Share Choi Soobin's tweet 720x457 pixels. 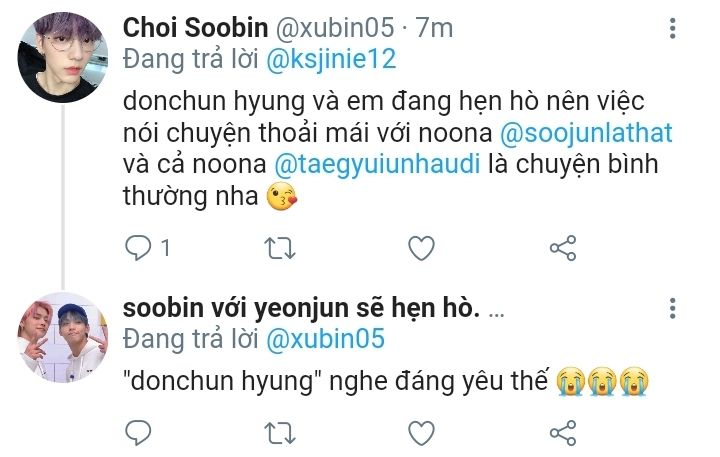coord(565,247)
